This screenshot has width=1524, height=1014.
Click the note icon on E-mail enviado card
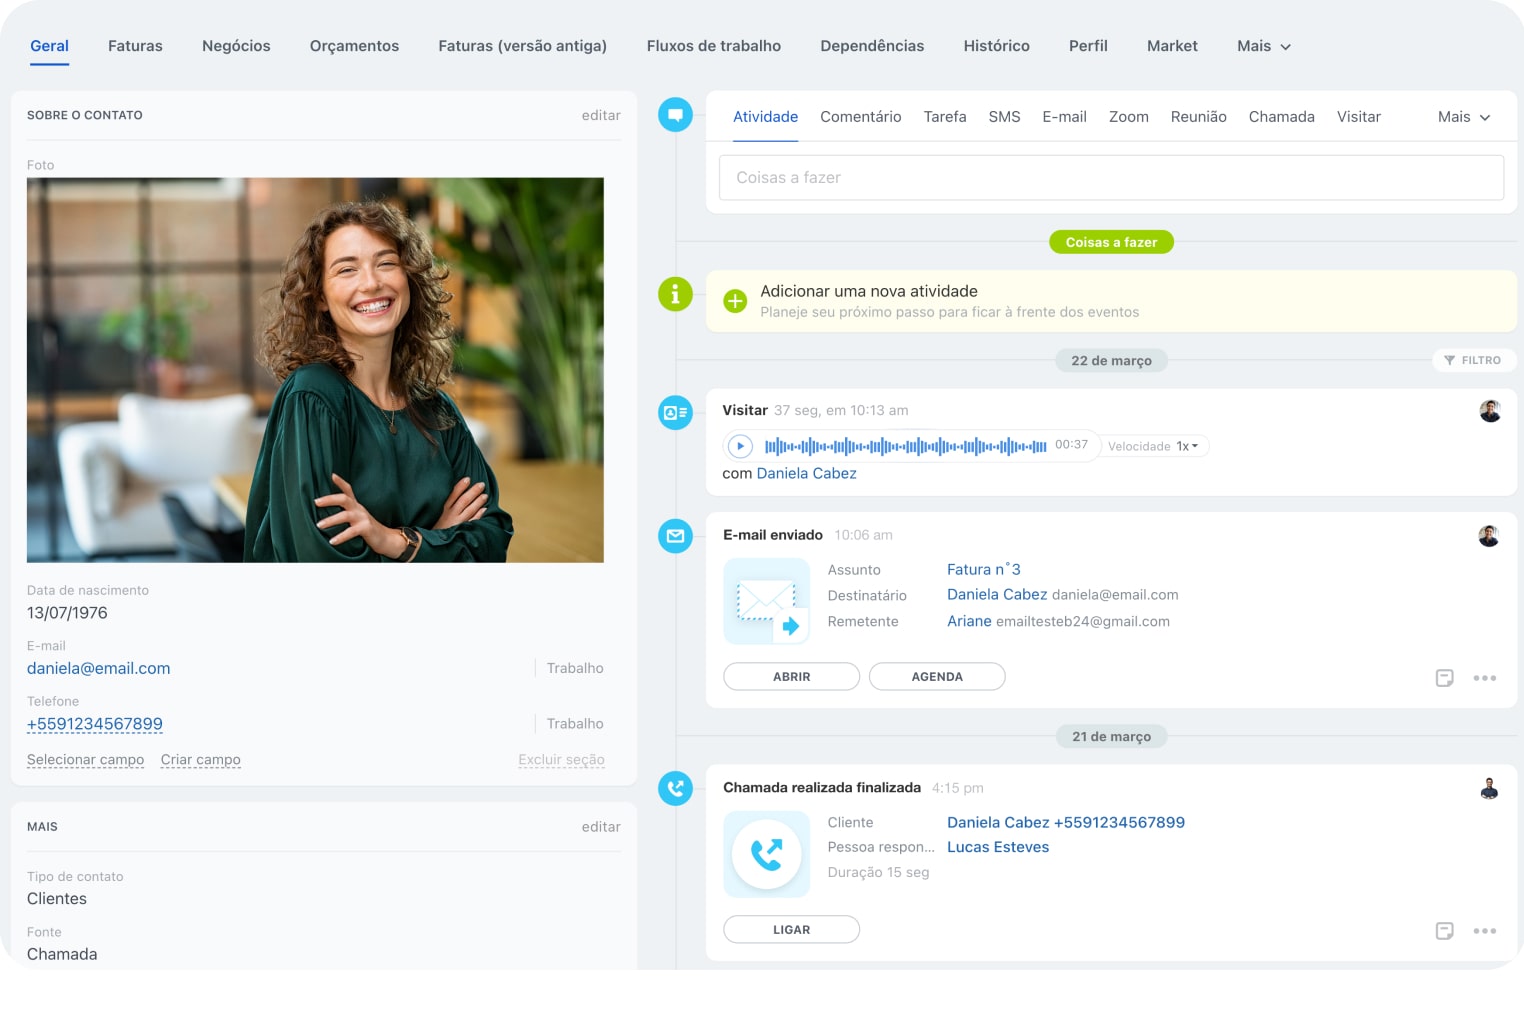(x=1444, y=678)
